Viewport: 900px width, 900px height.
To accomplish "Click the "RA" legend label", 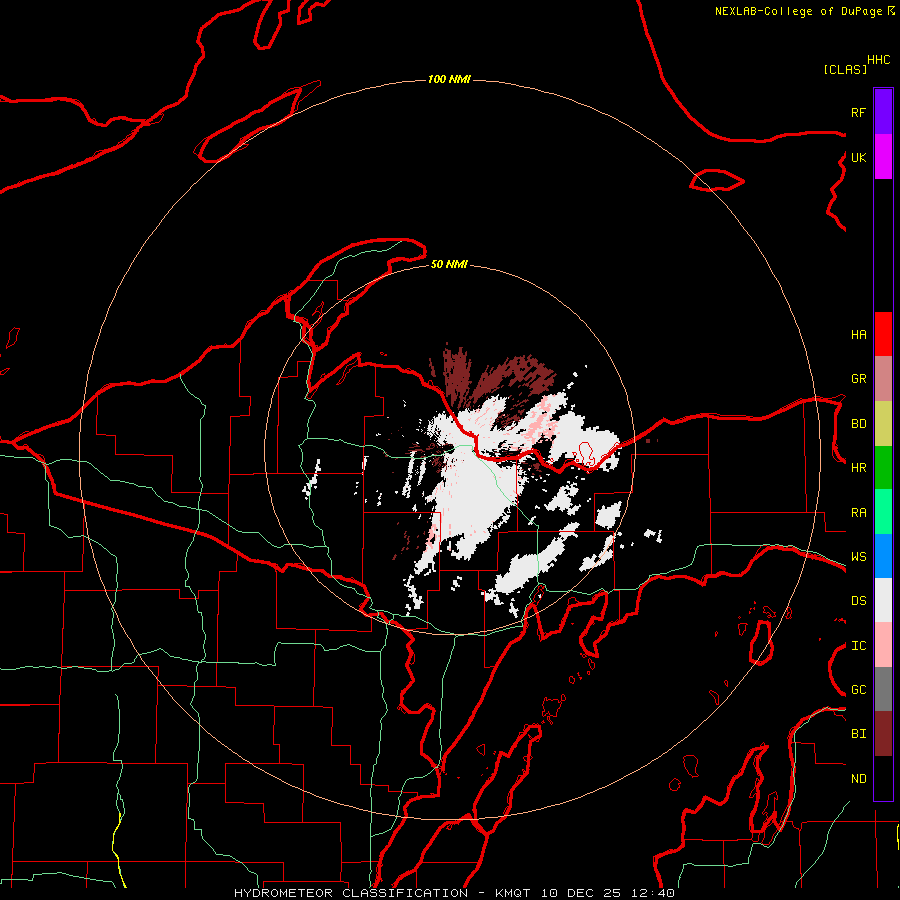I will [x=858, y=513].
